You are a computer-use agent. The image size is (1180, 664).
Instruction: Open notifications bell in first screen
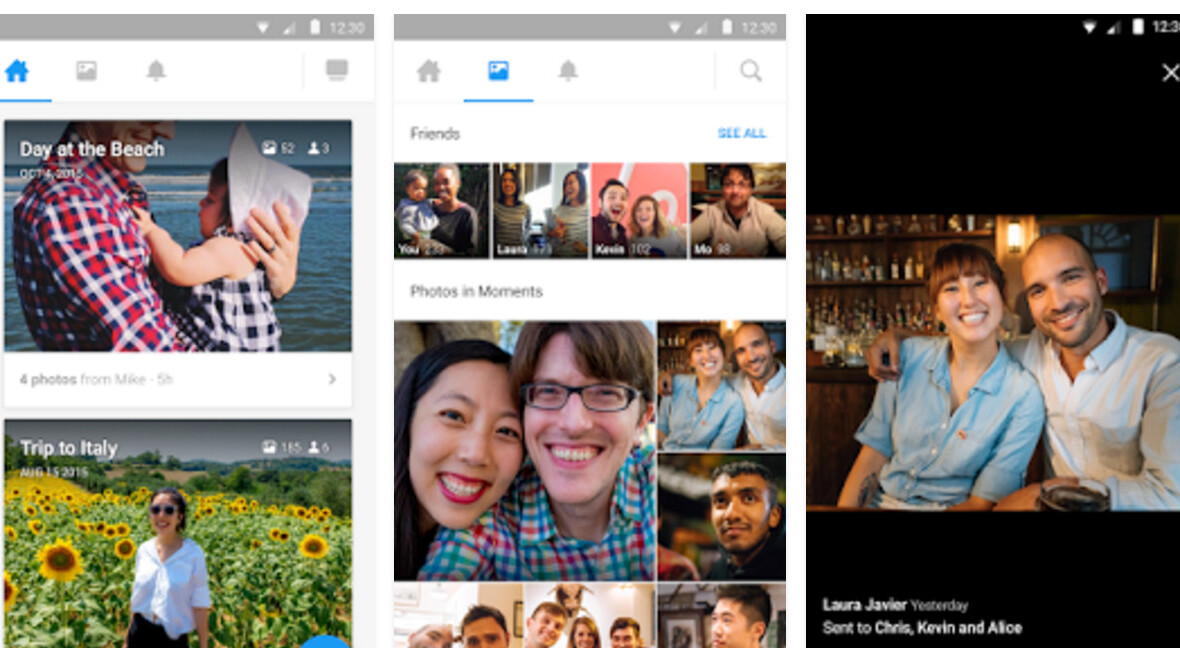tap(156, 71)
